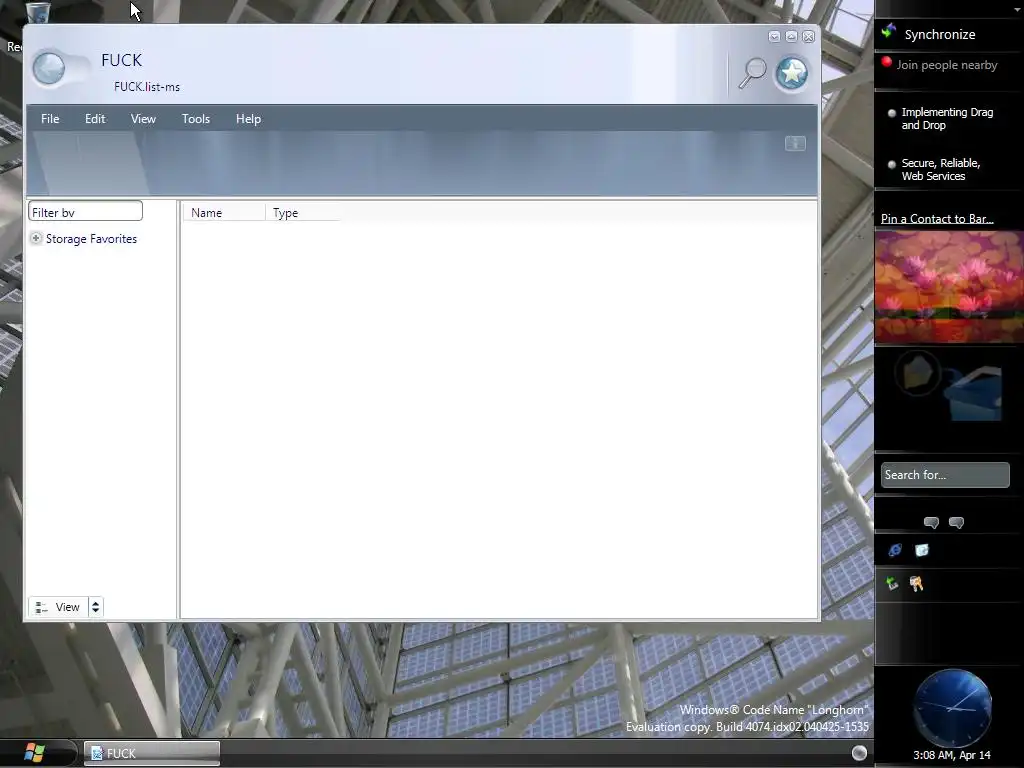
Task: Click the list-ms file name under the title
Action: [147, 87]
